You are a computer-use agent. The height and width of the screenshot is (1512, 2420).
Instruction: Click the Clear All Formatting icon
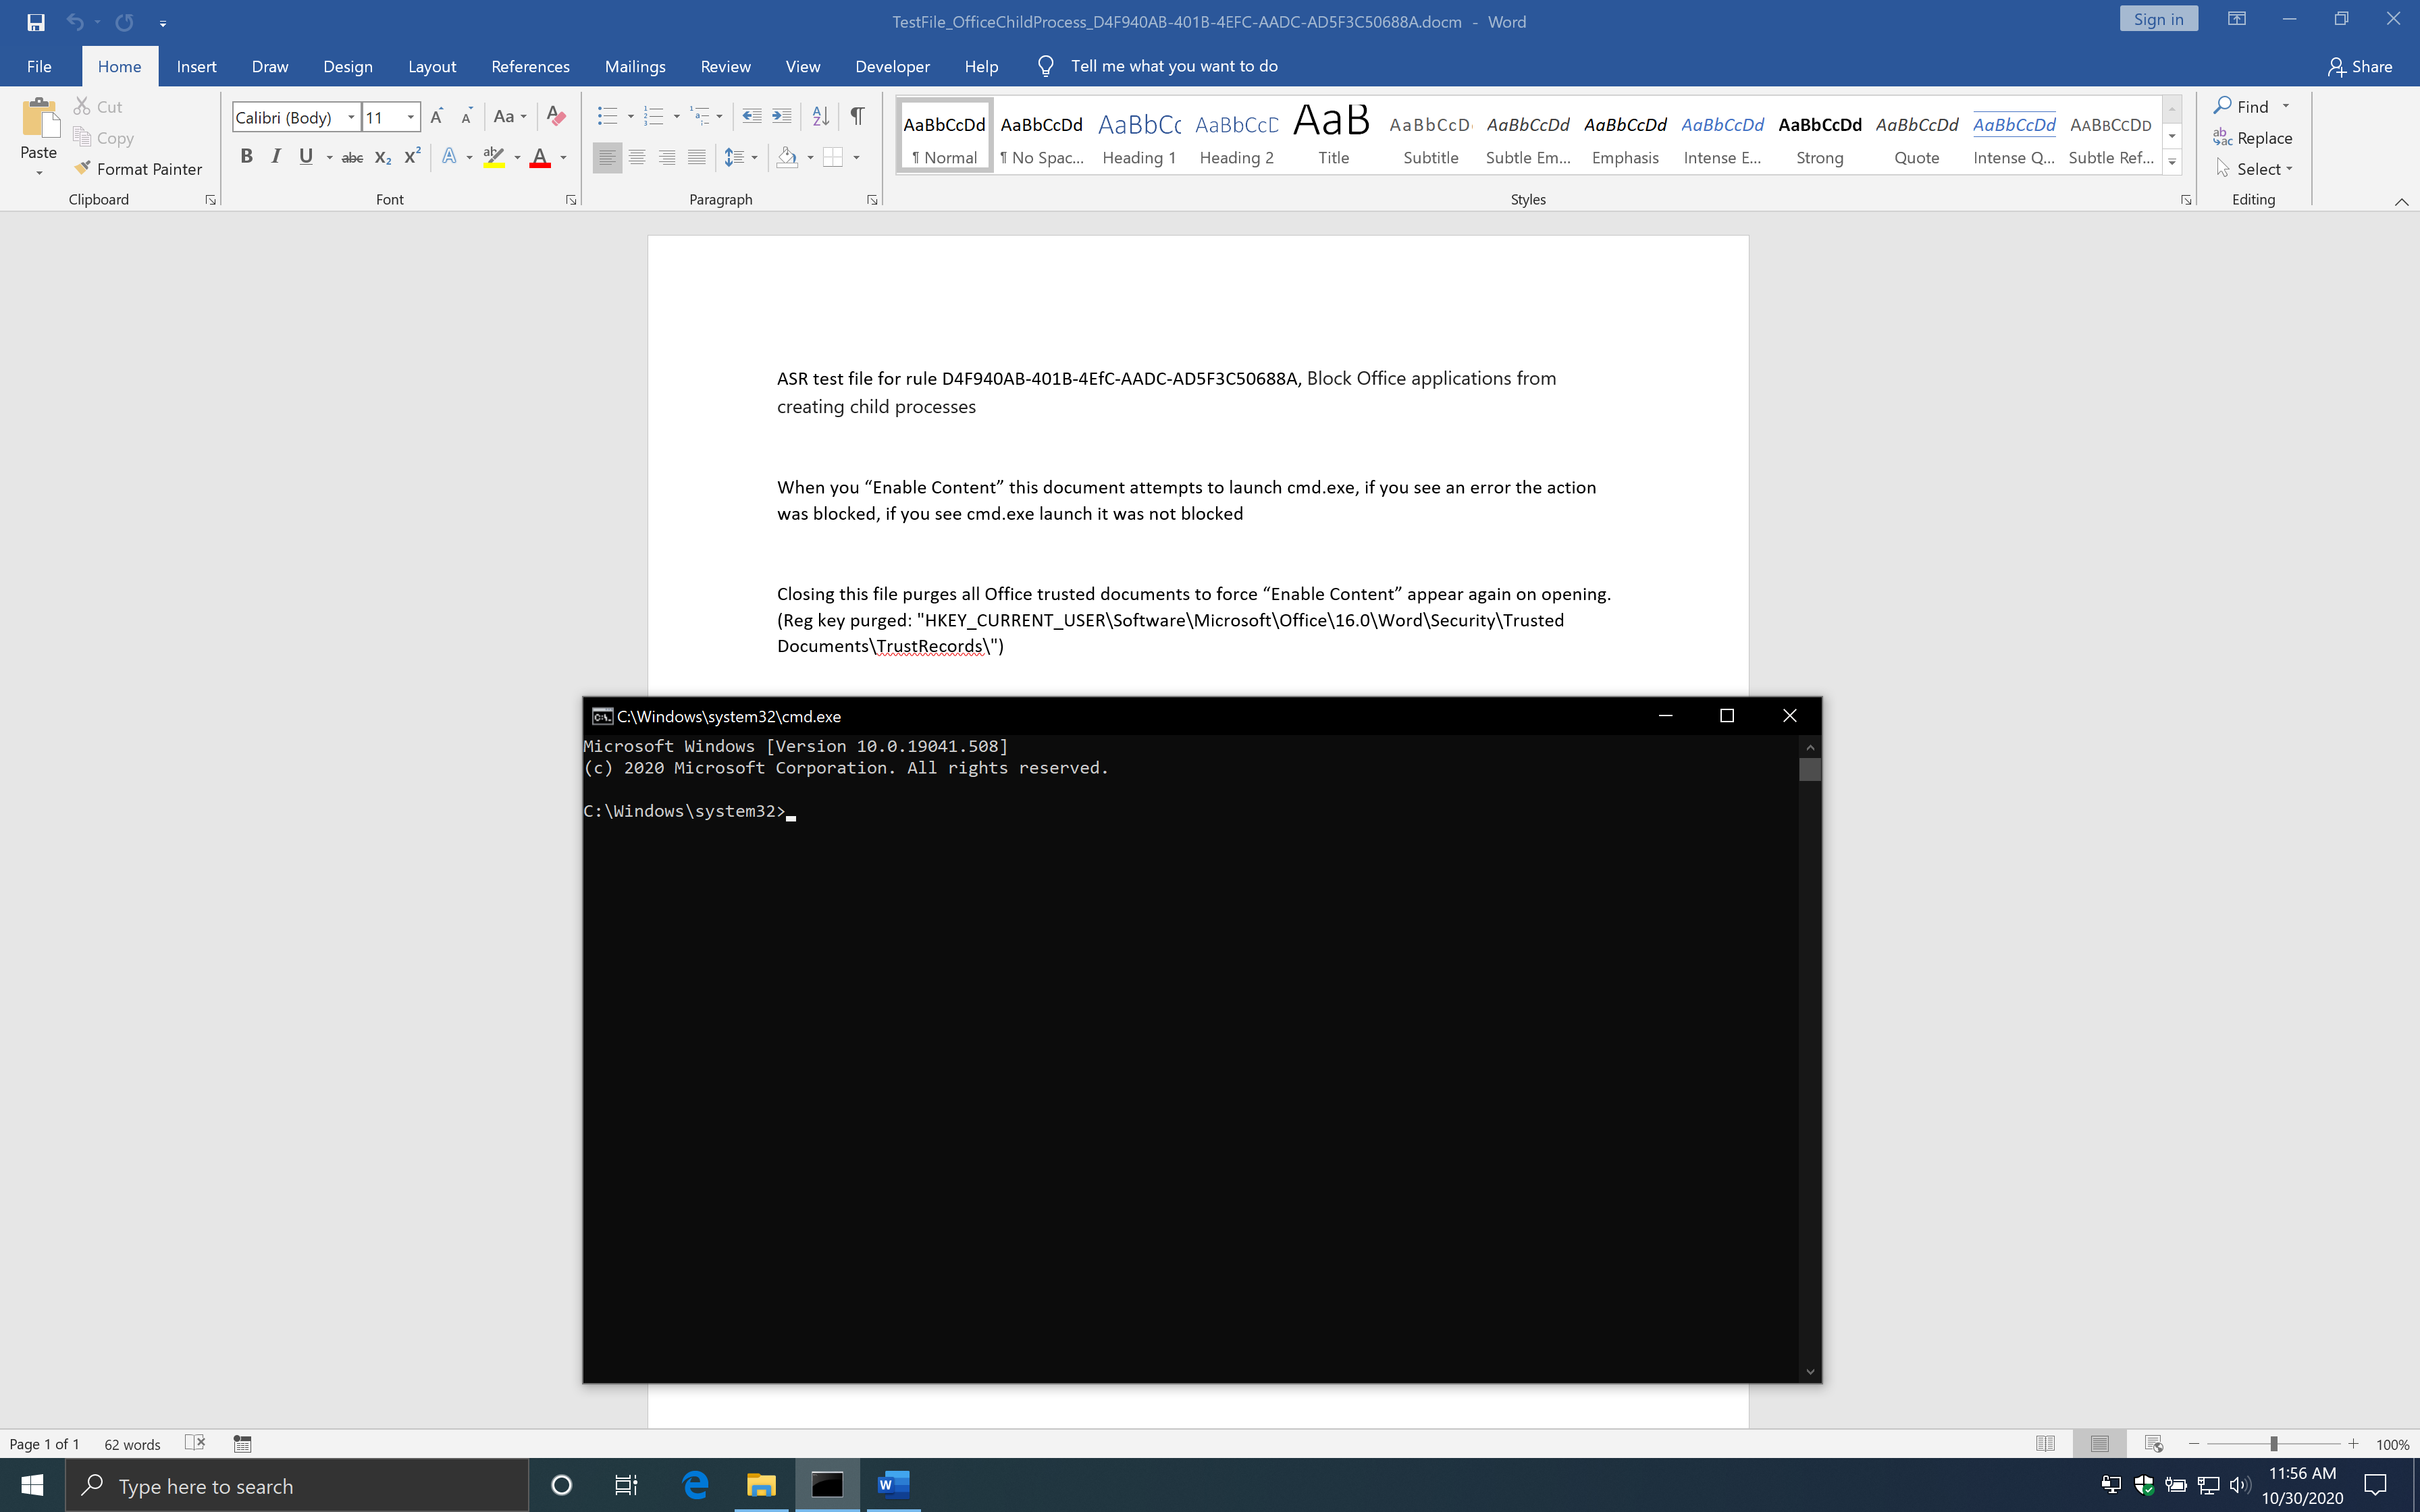[556, 116]
